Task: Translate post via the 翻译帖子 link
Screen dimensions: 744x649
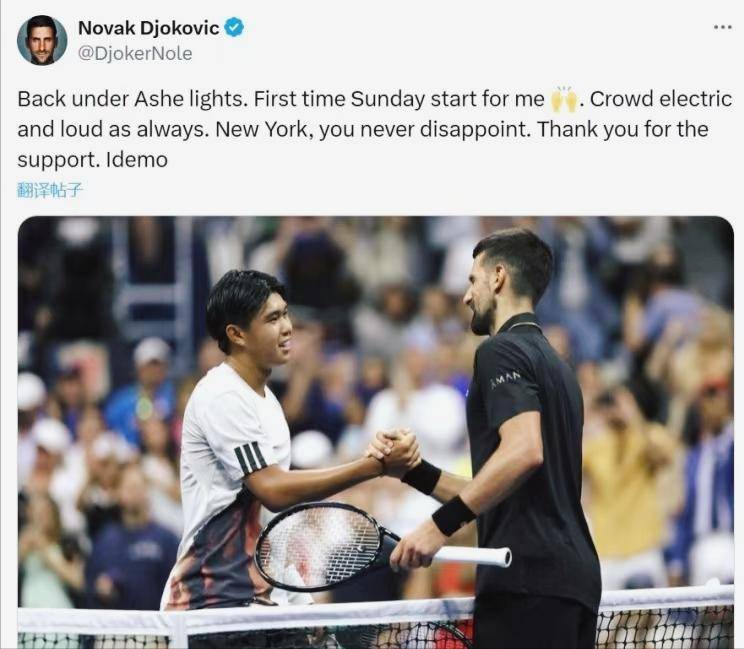Action: click(50, 190)
